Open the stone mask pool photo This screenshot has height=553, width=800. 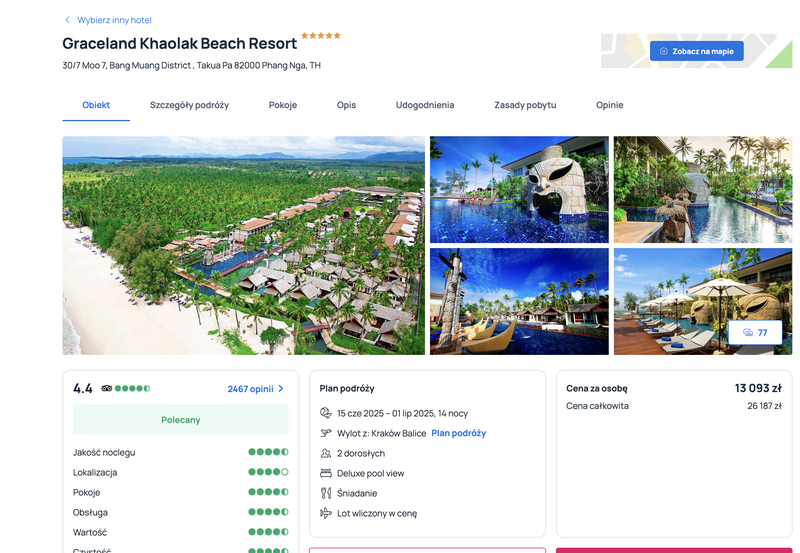pos(519,189)
